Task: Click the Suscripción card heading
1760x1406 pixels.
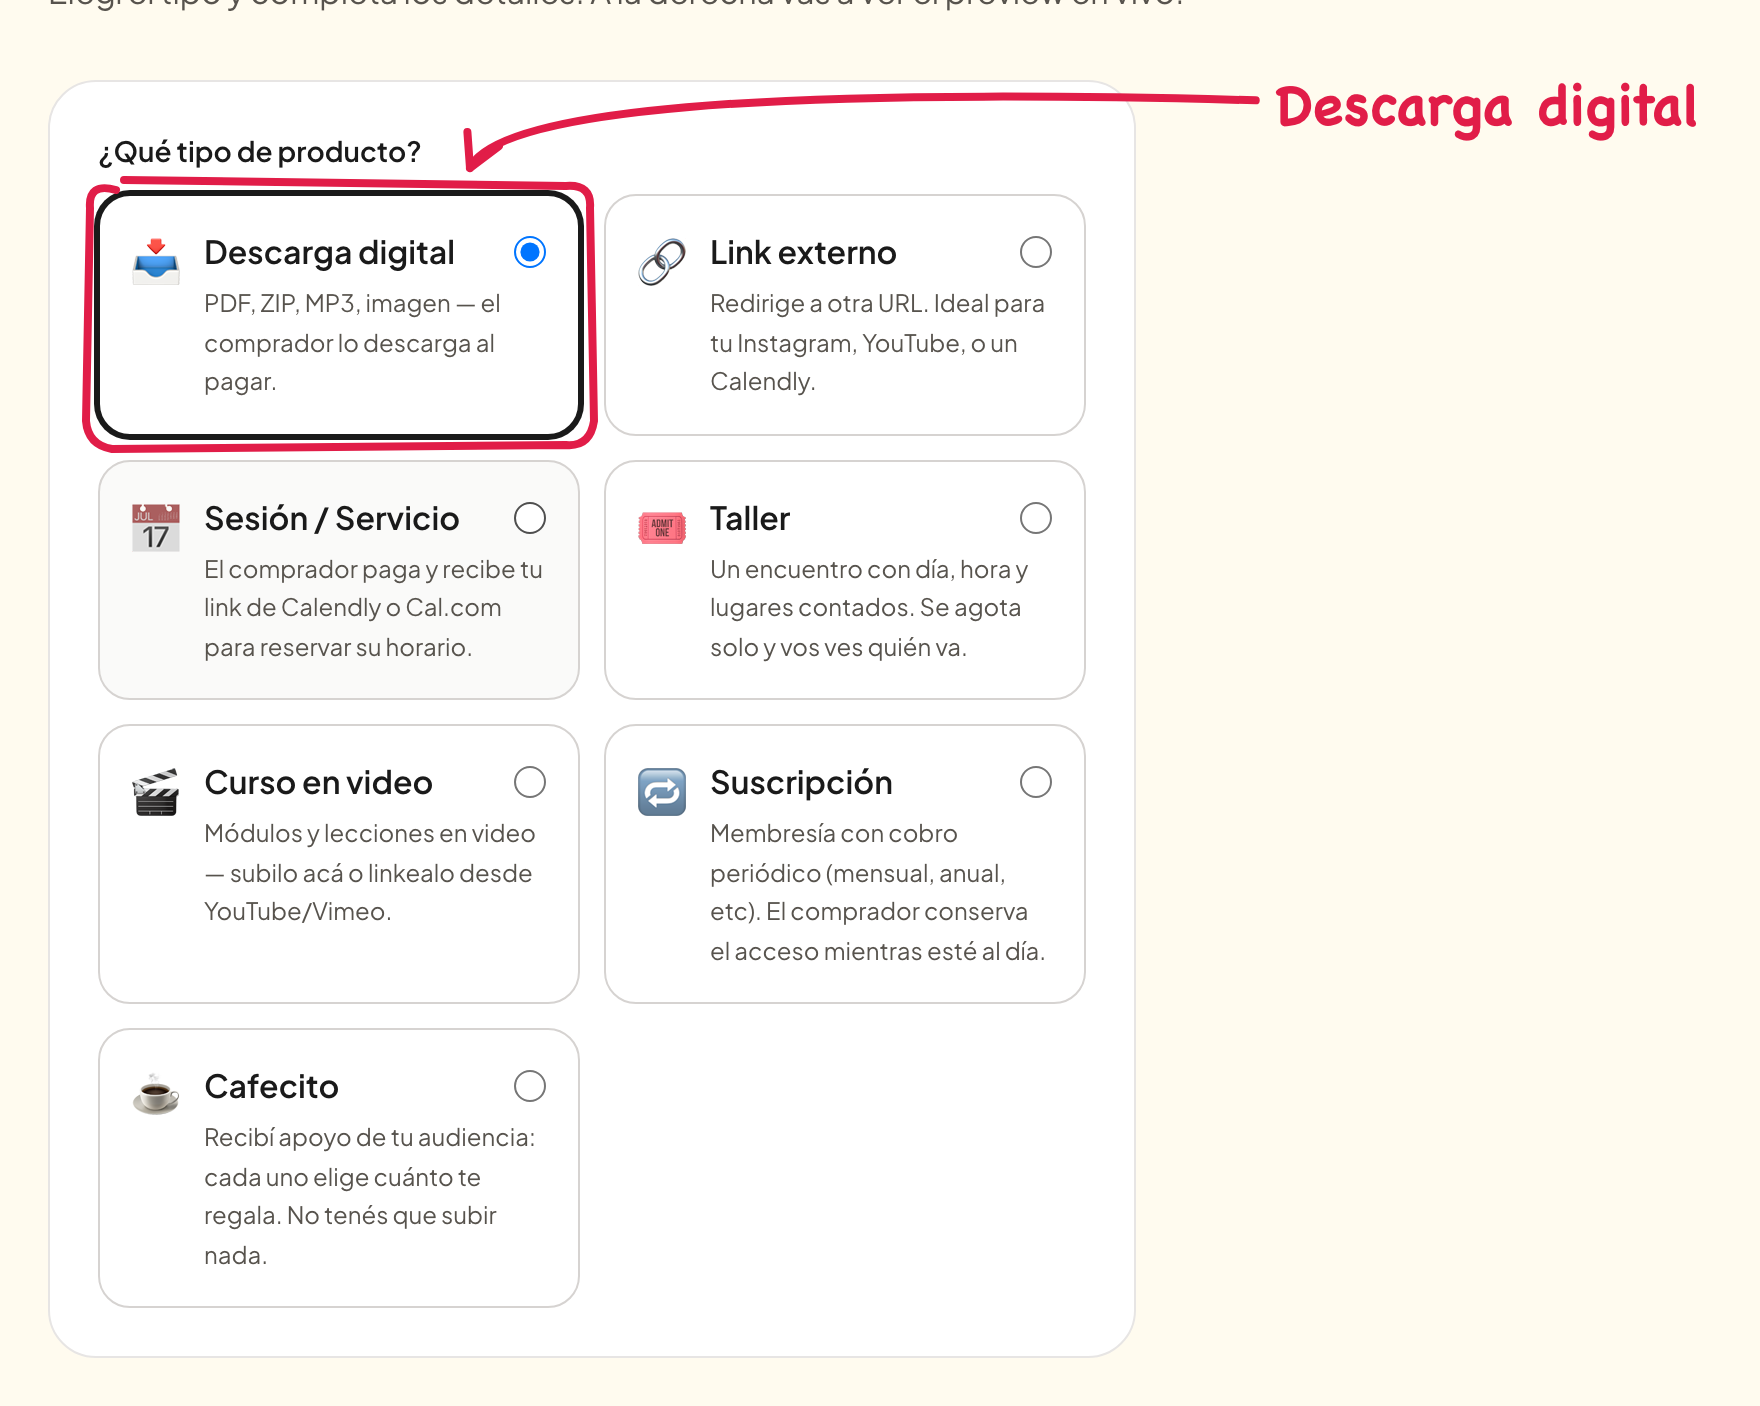Action: 801,783
